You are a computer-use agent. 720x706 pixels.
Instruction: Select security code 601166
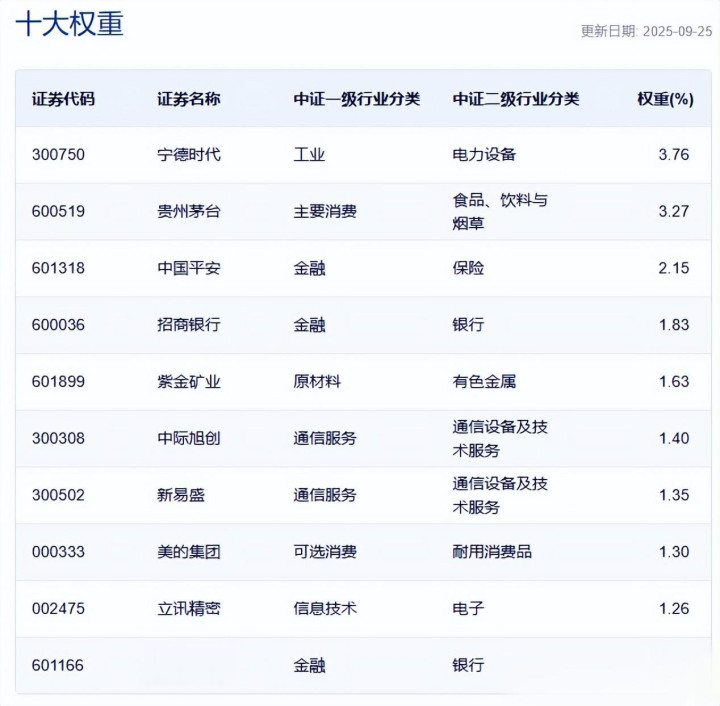pyautogui.click(x=58, y=666)
